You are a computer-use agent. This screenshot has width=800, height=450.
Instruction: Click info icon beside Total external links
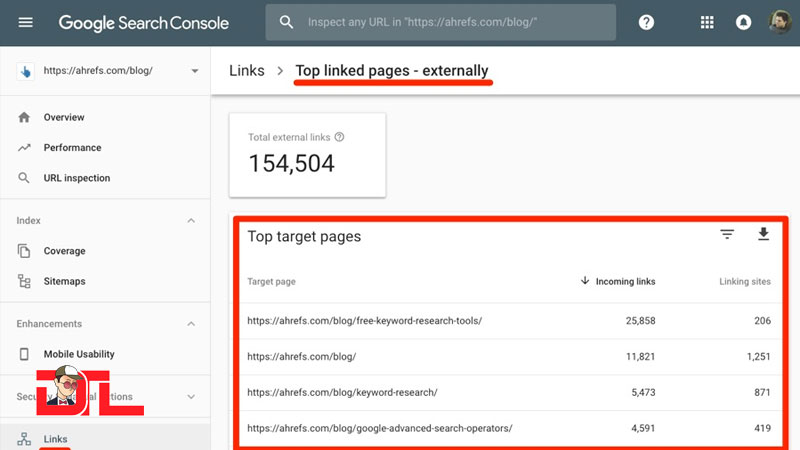(340, 137)
